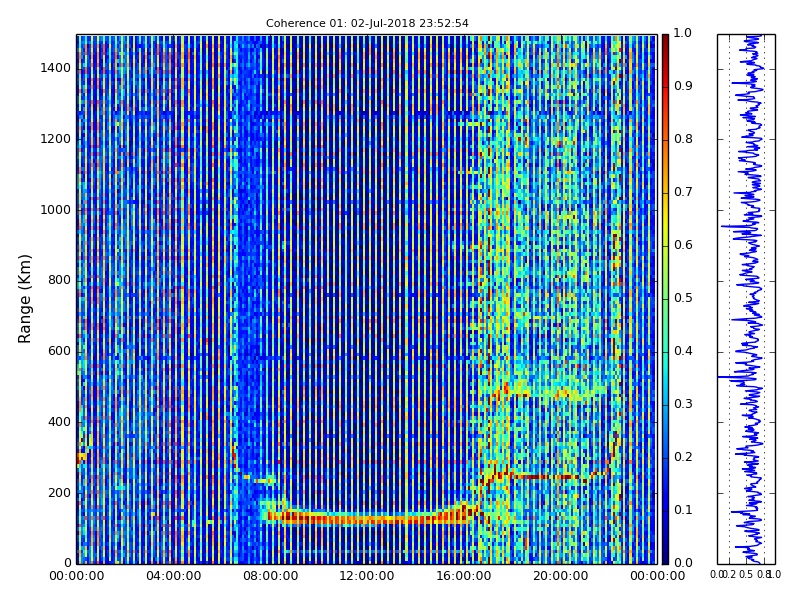Viewport: 800px width, 600px height.
Task: Click the colorbar 0.9 tick label
Action: (683, 86)
